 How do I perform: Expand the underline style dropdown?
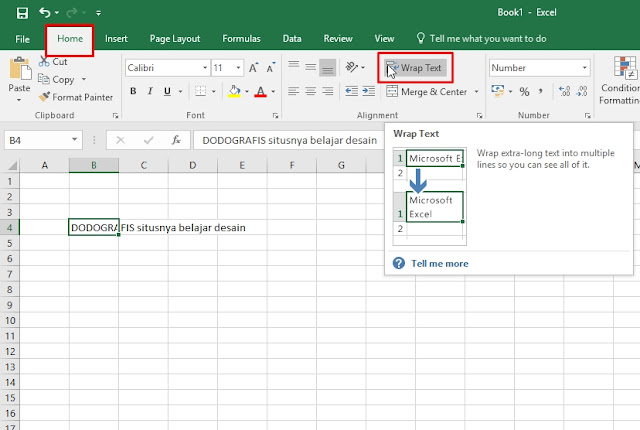point(180,91)
